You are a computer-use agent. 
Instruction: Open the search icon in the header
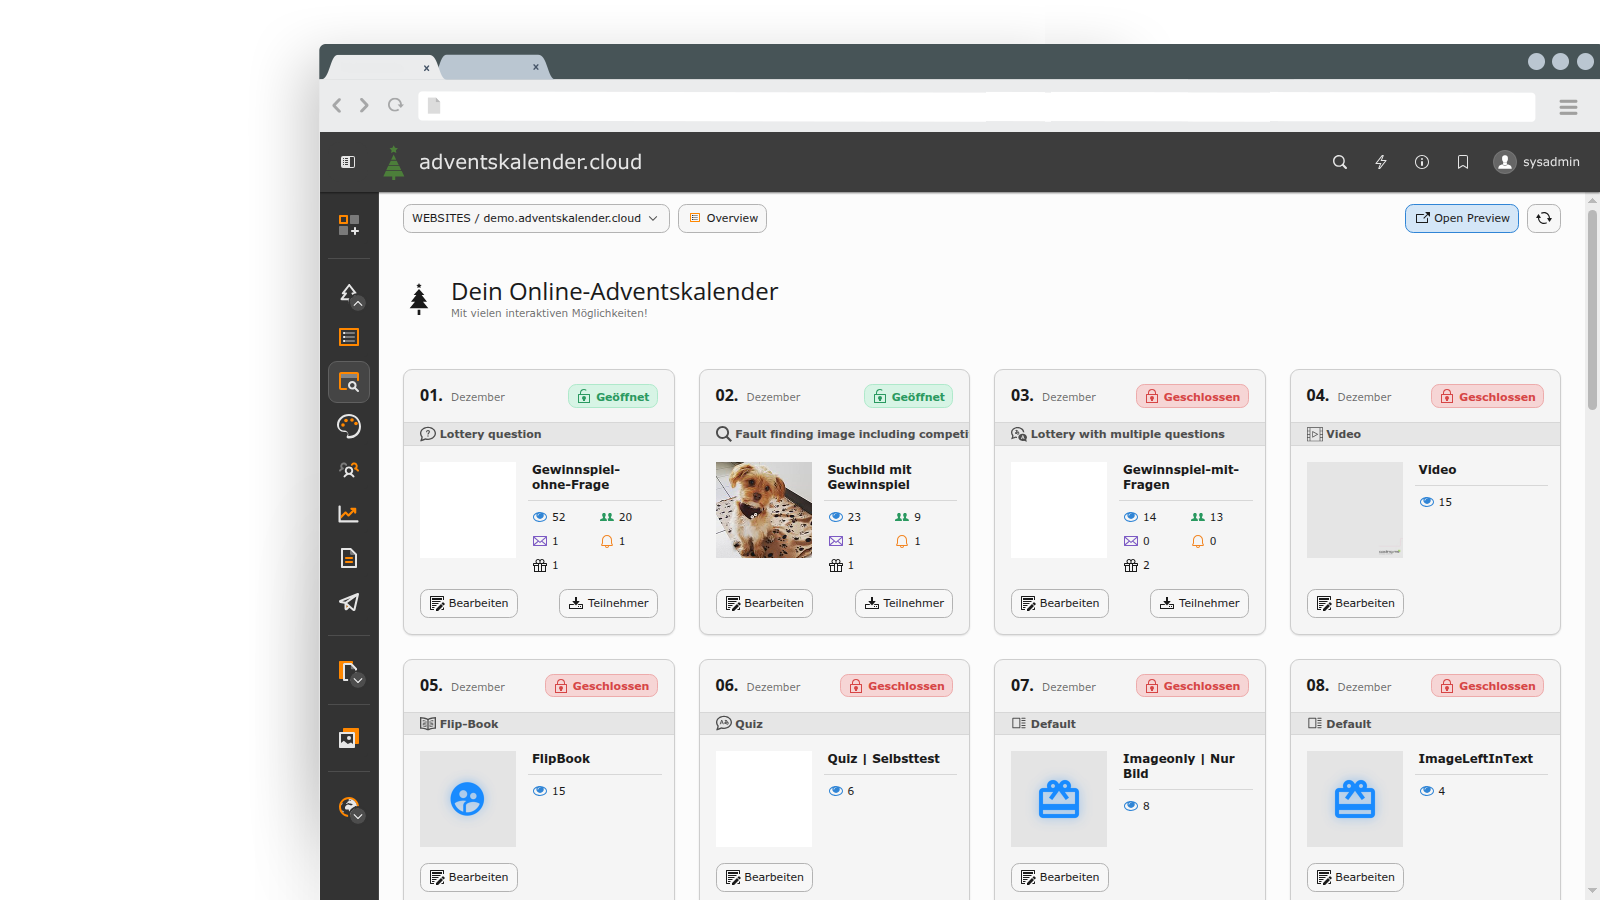tap(1340, 162)
